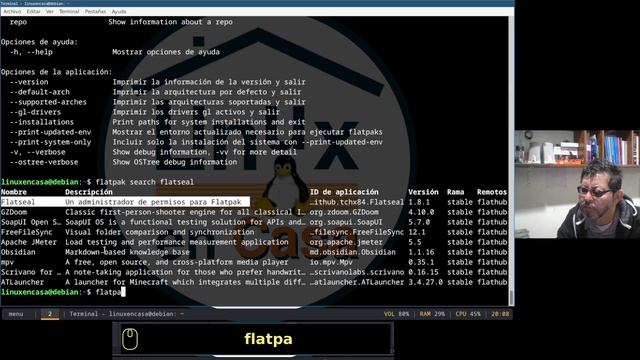This screenshot has width=640, height=360.
Task: Click the --supported-arches option text
Action: (x=48, y=102)
